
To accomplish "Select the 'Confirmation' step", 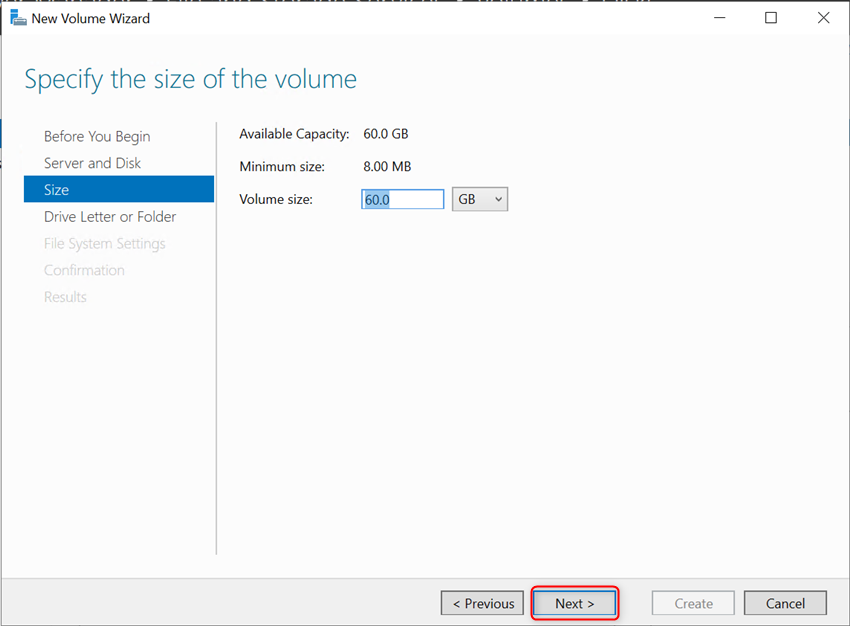I will tap(84, 269).
